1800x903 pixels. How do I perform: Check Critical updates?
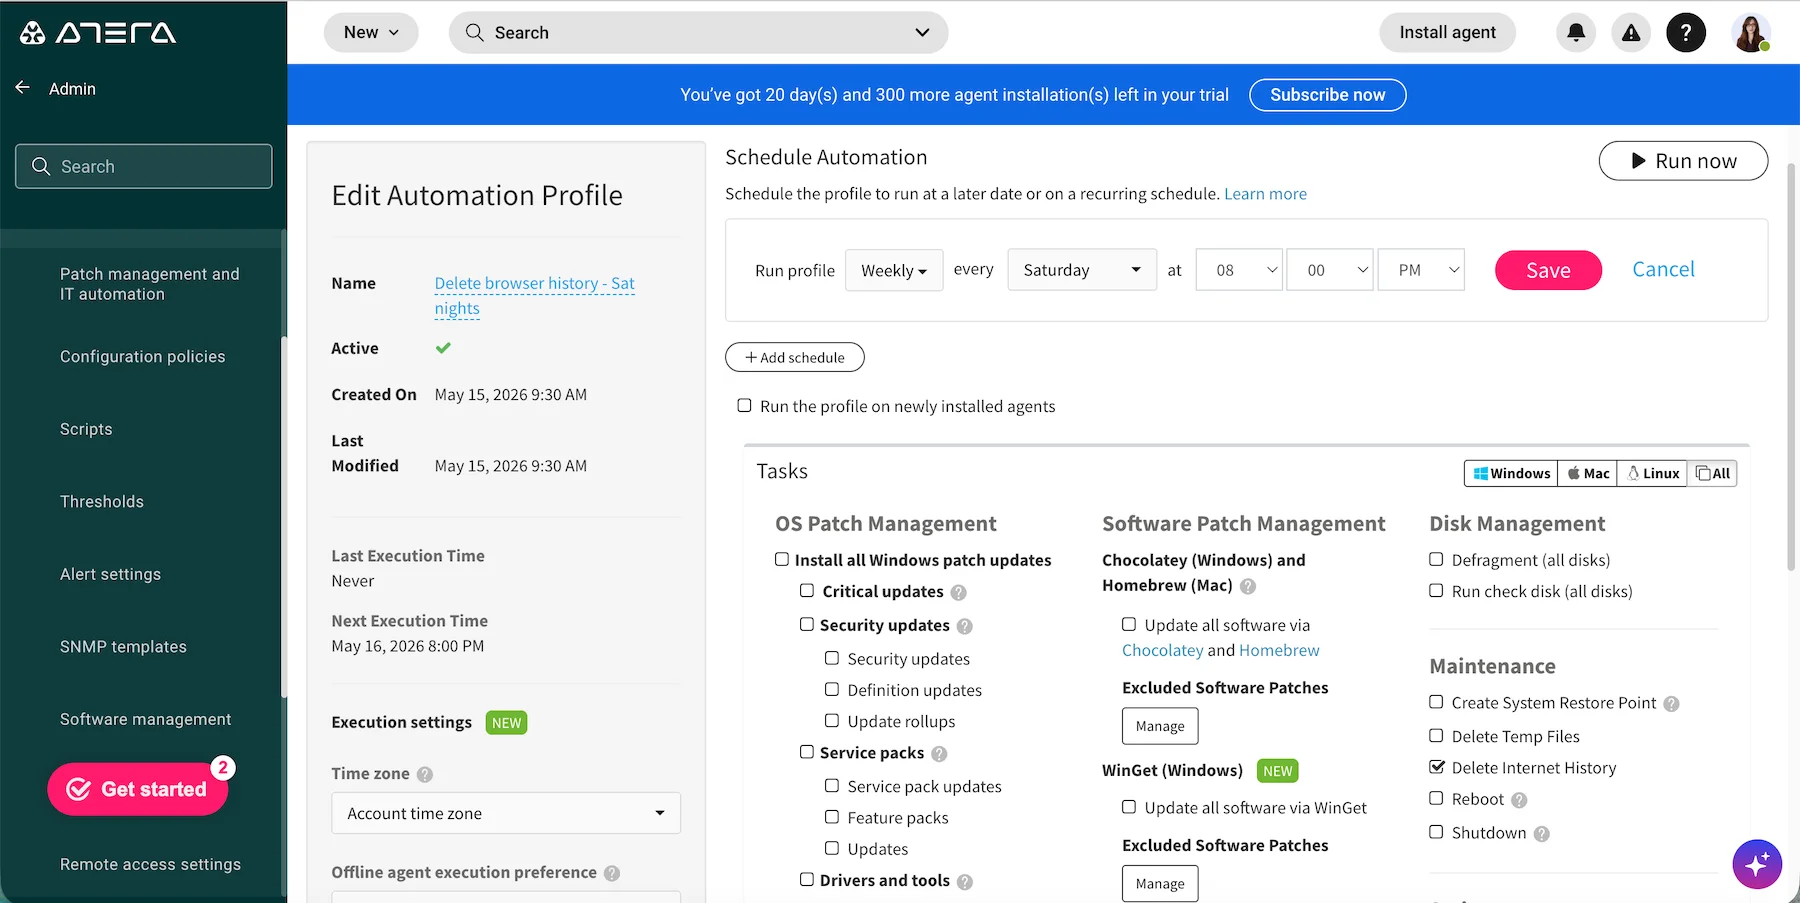point(807,590)
